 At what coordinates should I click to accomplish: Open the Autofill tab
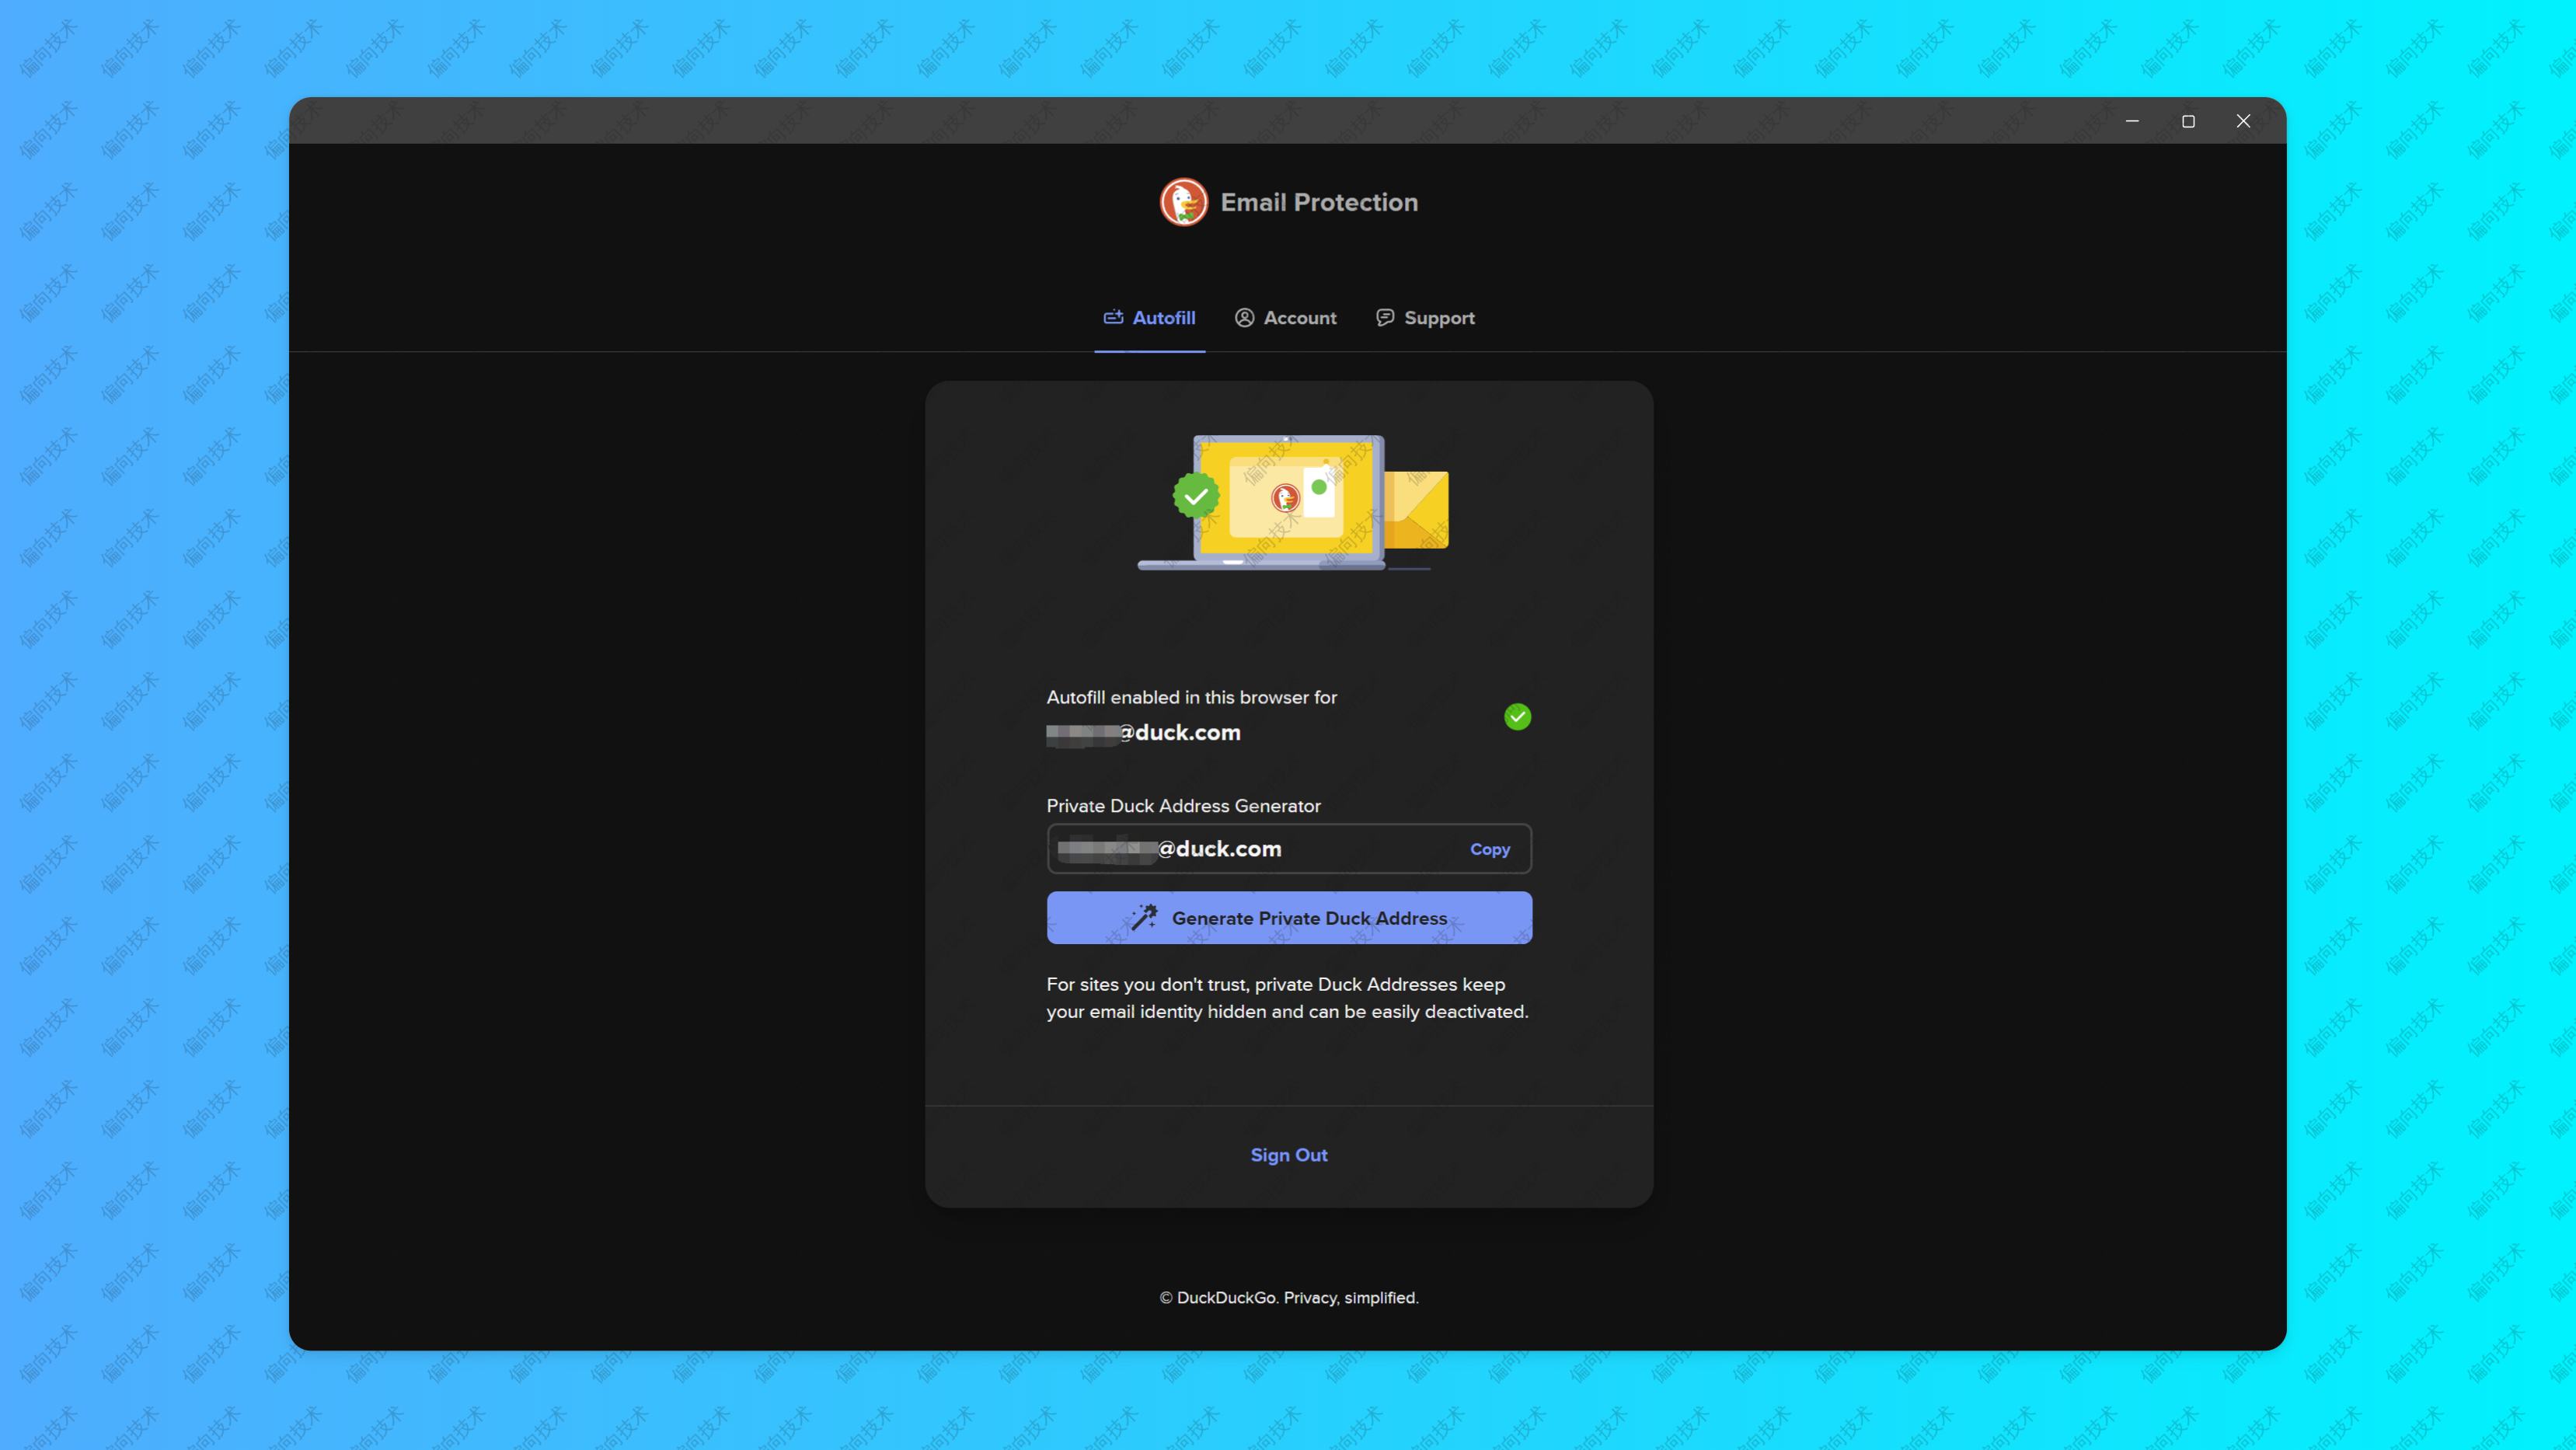[1149, 318]
